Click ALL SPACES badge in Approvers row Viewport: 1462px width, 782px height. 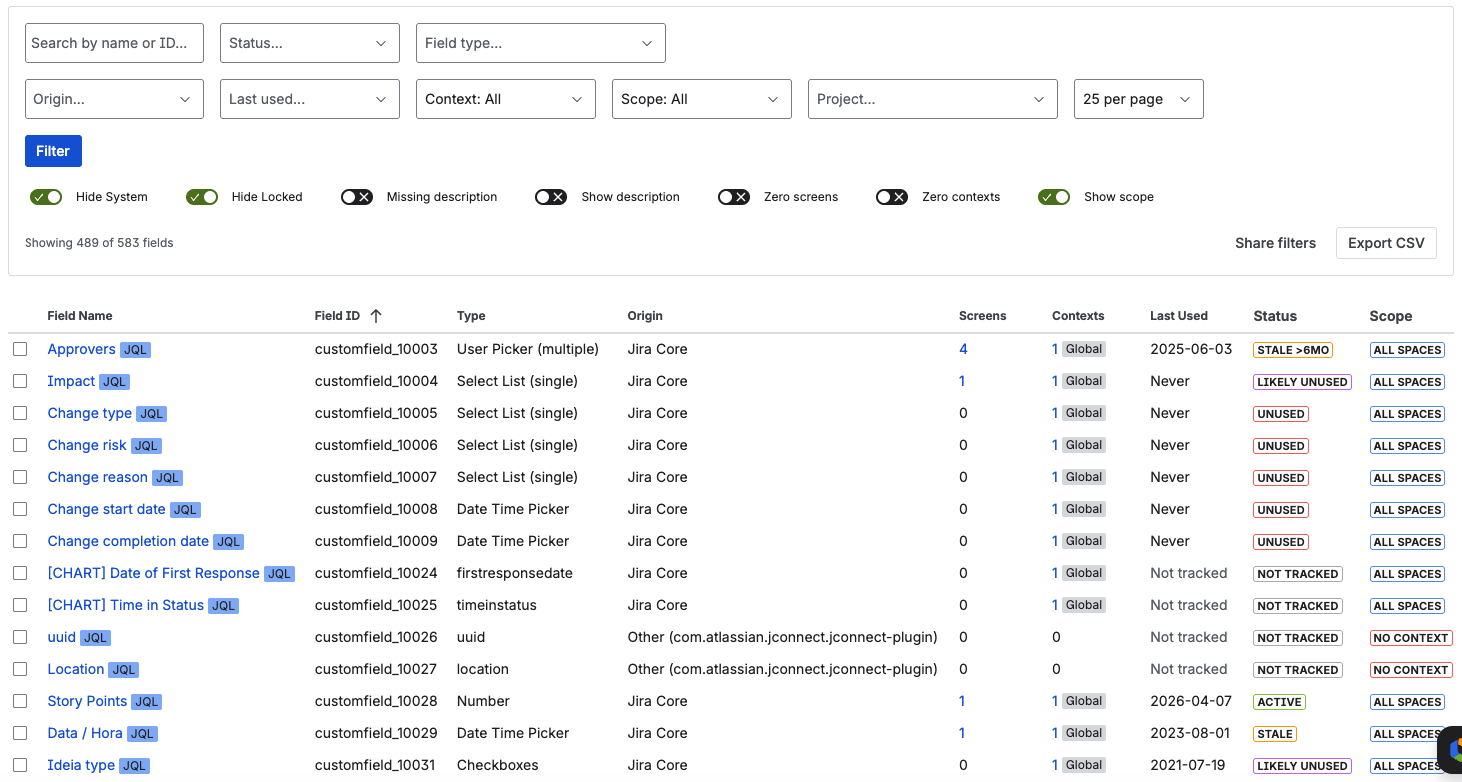pyautogui.click(x=1407, y=350)
